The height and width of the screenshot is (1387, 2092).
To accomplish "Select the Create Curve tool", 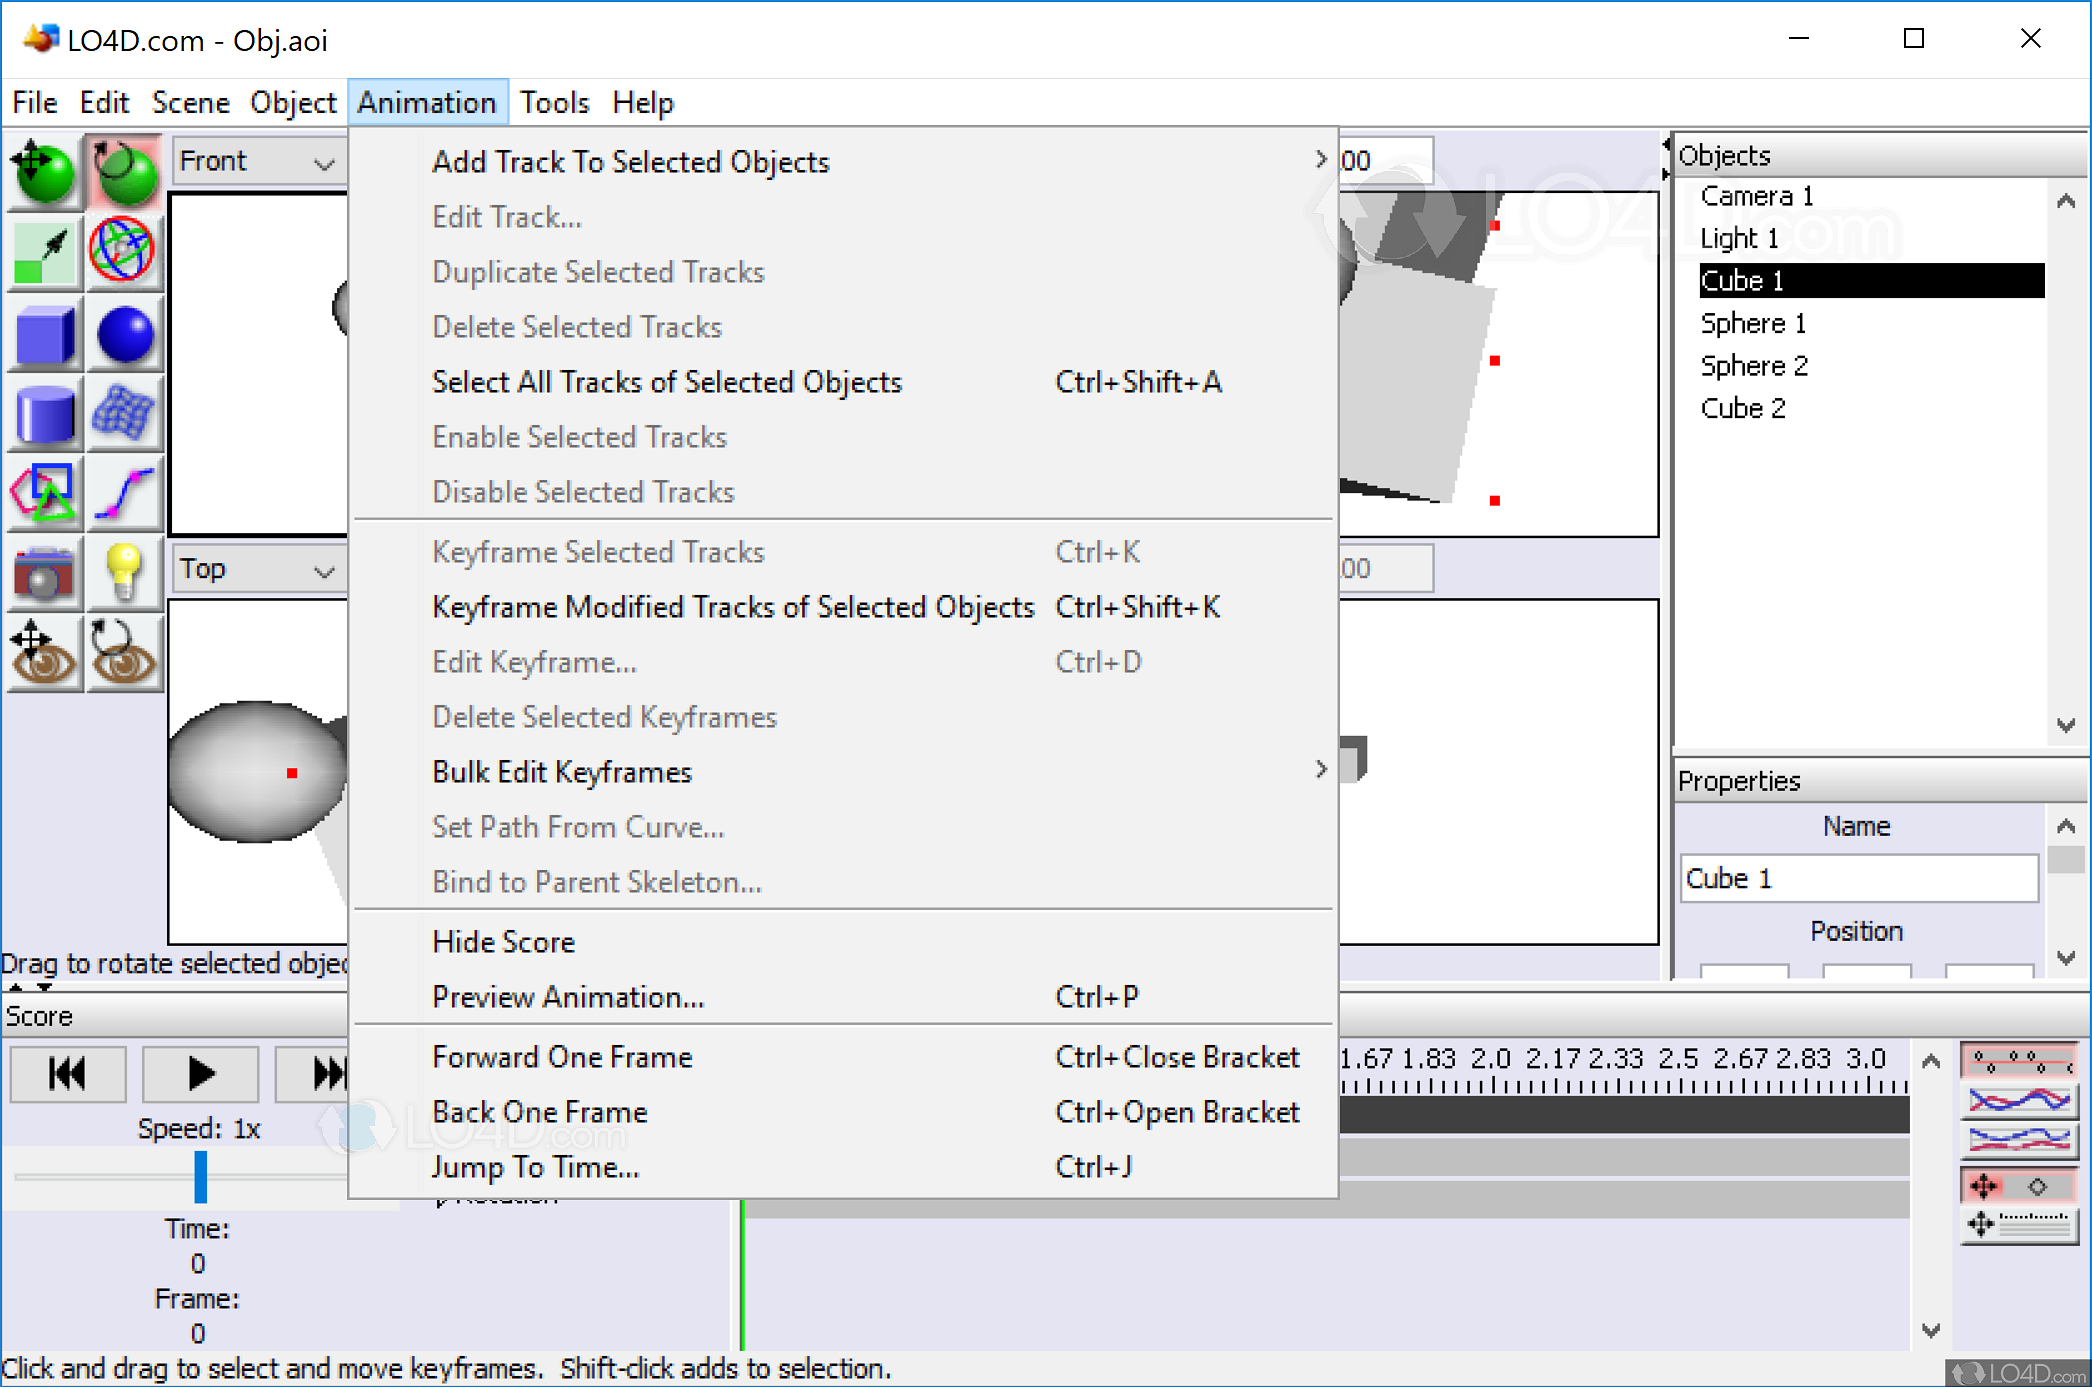I will pyautogui.click(x=124, y=494).
